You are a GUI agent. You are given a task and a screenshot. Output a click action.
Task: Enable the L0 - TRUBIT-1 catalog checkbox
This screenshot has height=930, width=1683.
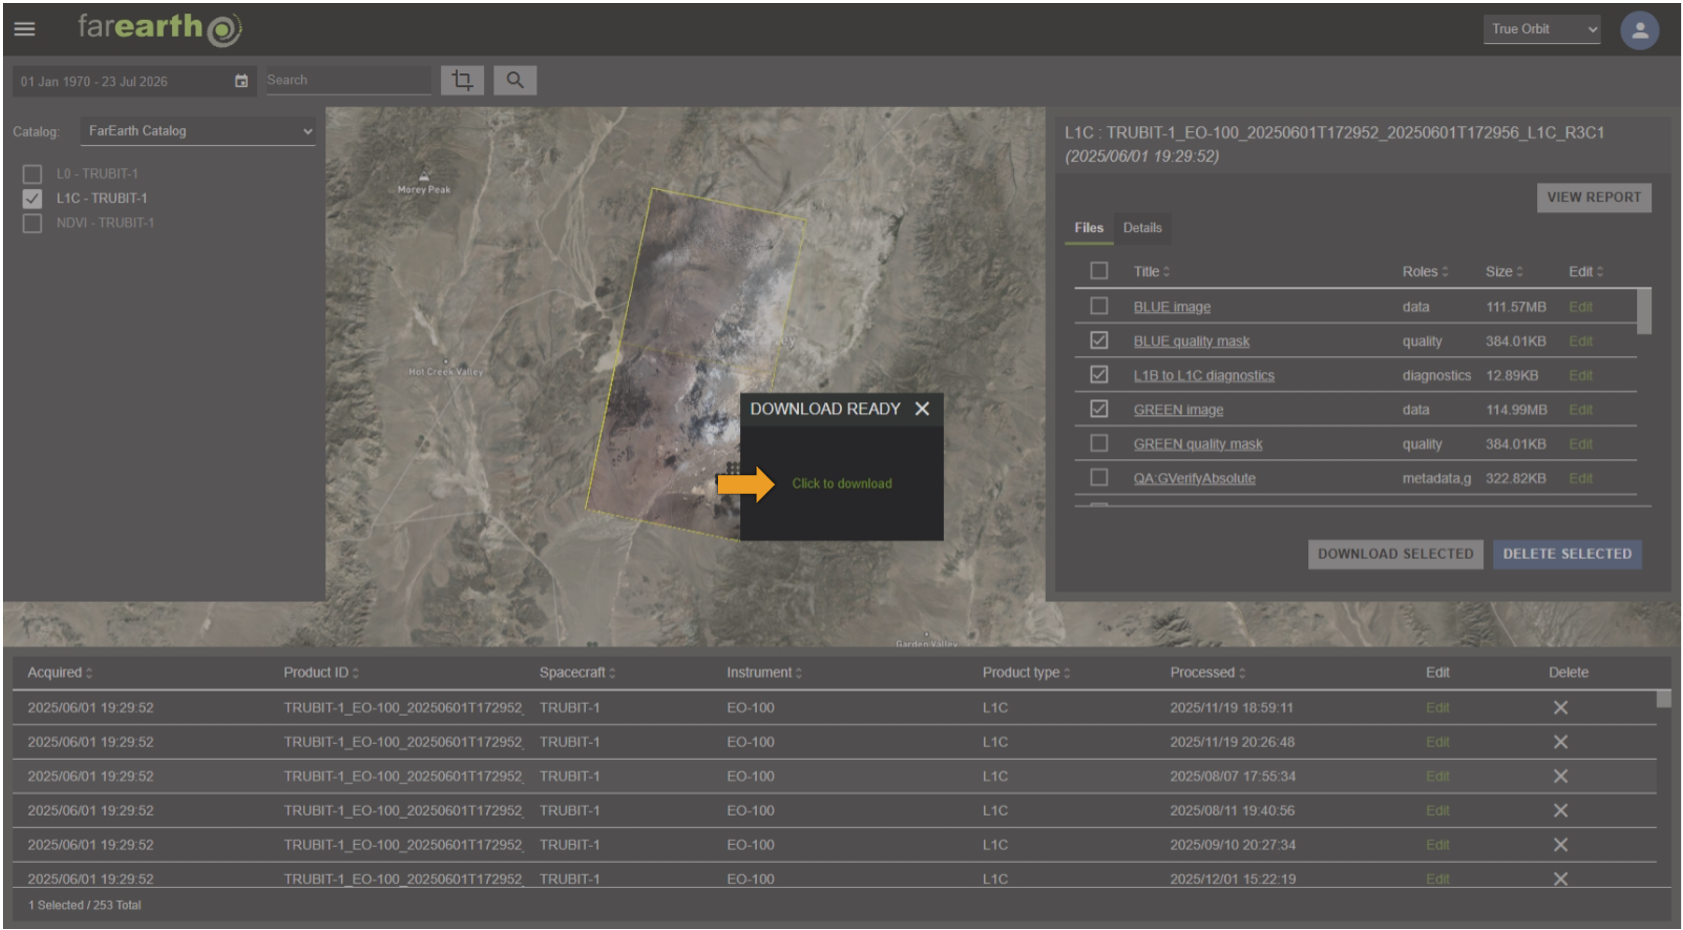coord(32,174)
